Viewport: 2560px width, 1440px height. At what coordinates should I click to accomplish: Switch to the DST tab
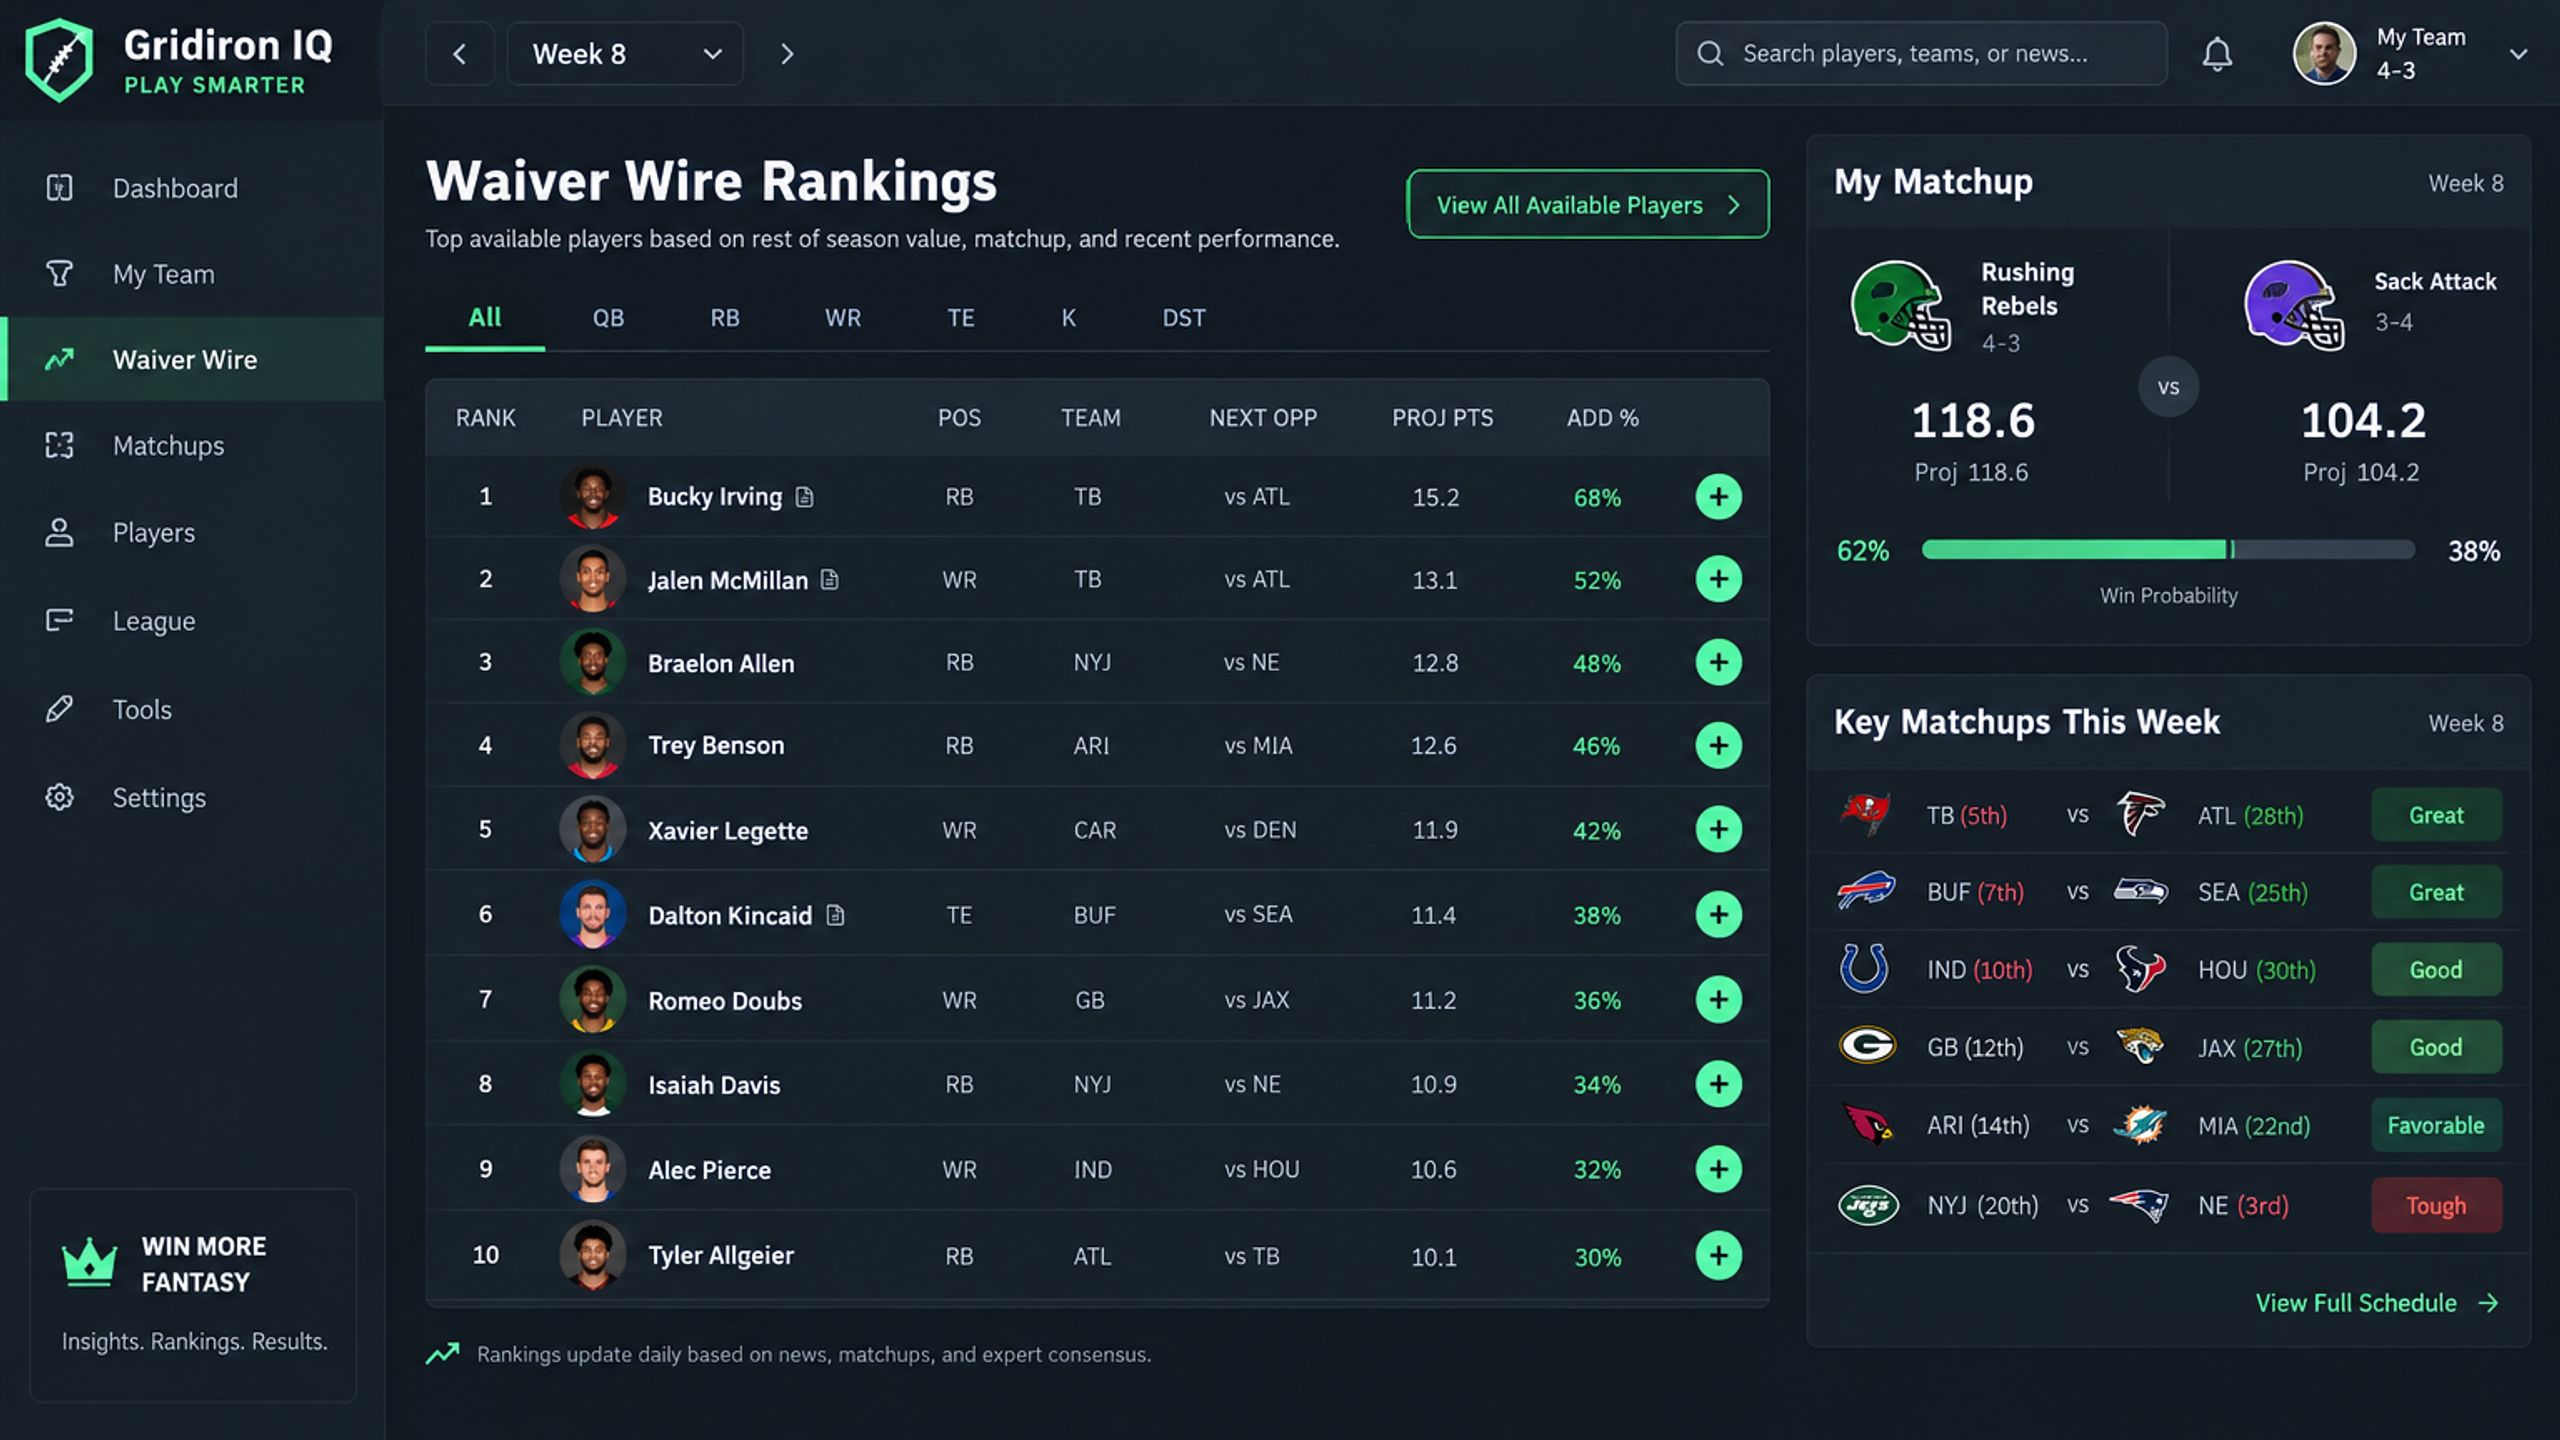1184,318
